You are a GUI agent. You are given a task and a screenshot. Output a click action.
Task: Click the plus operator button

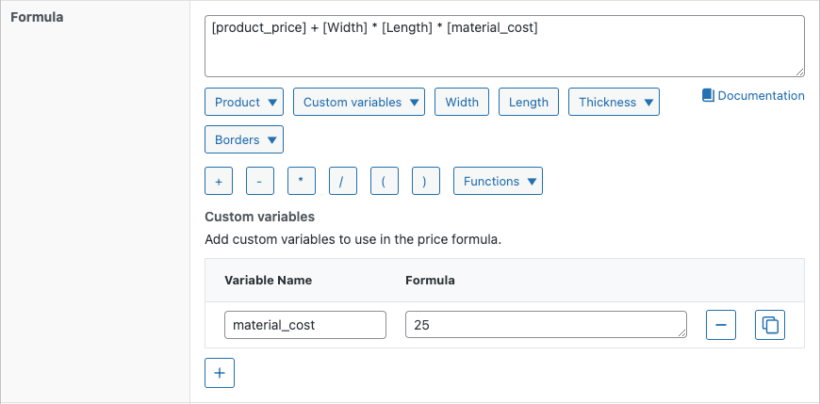pos(219,181)
